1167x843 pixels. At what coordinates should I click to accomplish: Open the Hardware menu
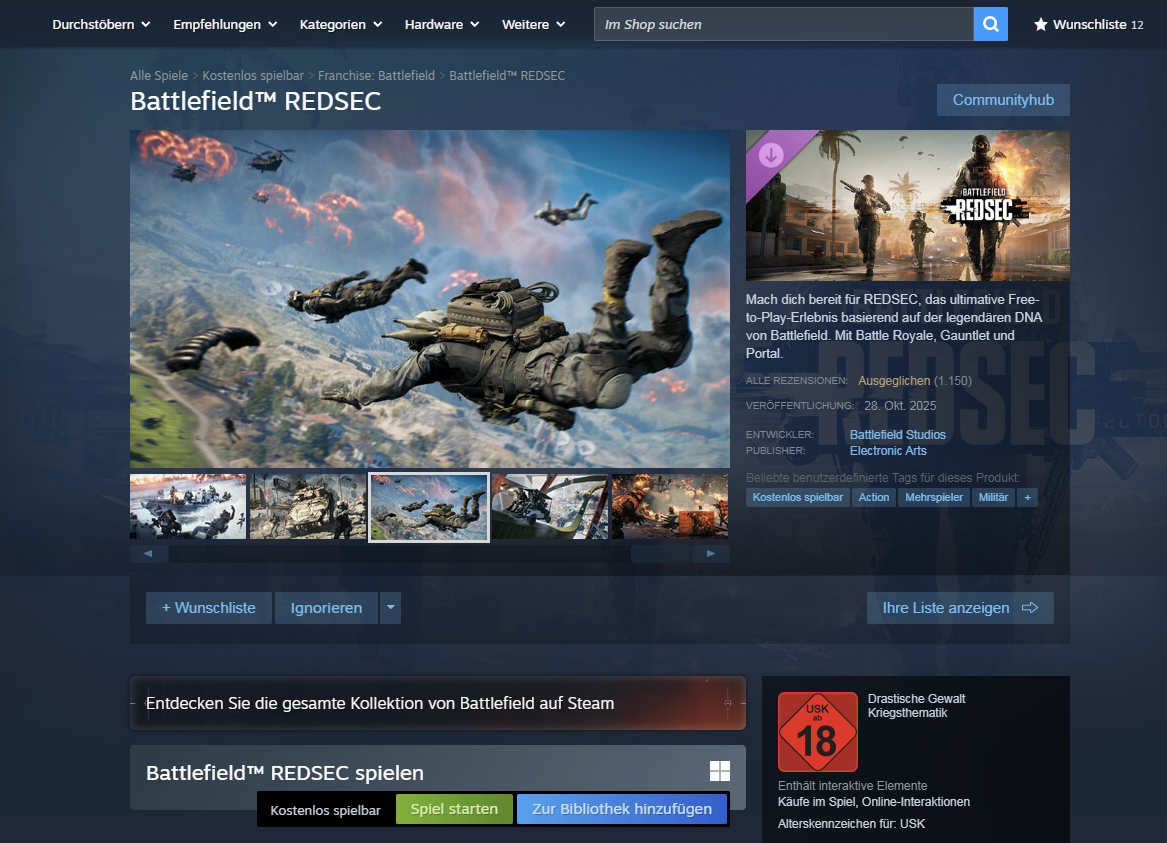coord(441,24)
